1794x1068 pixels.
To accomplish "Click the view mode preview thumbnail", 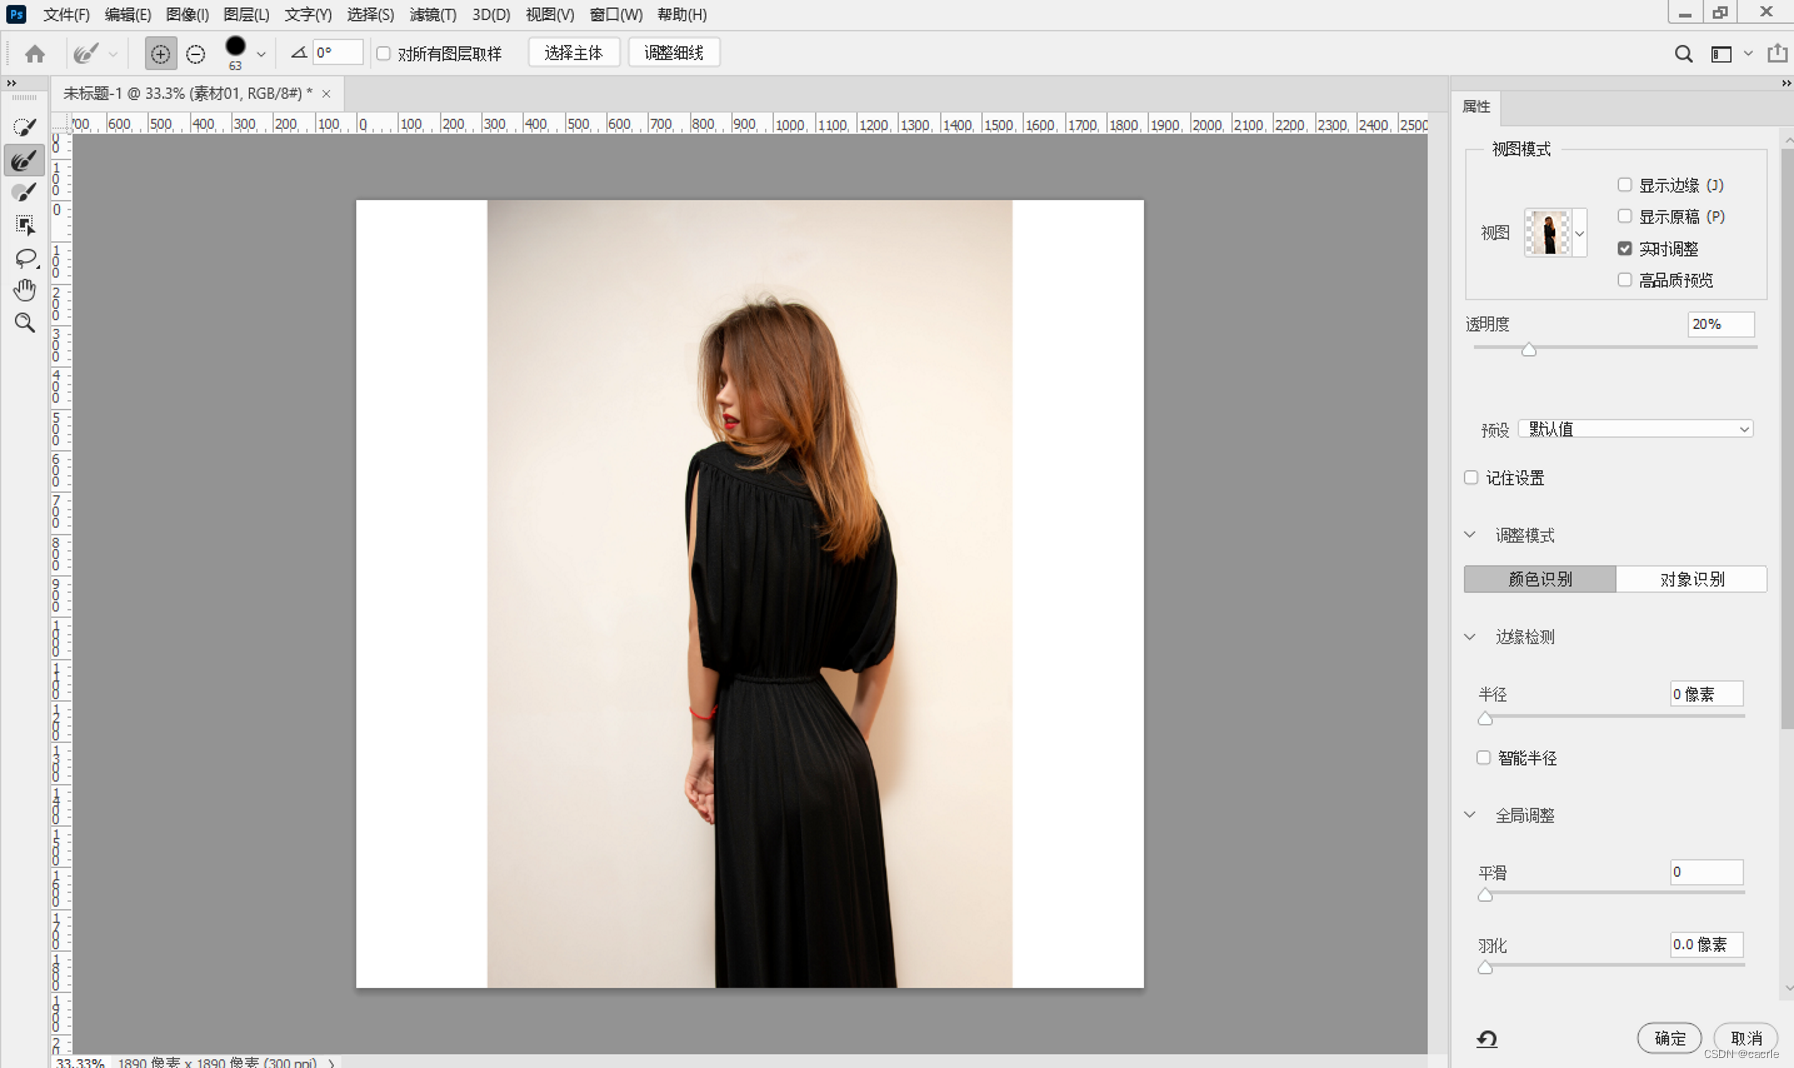I will click(x=1548, y=233).
